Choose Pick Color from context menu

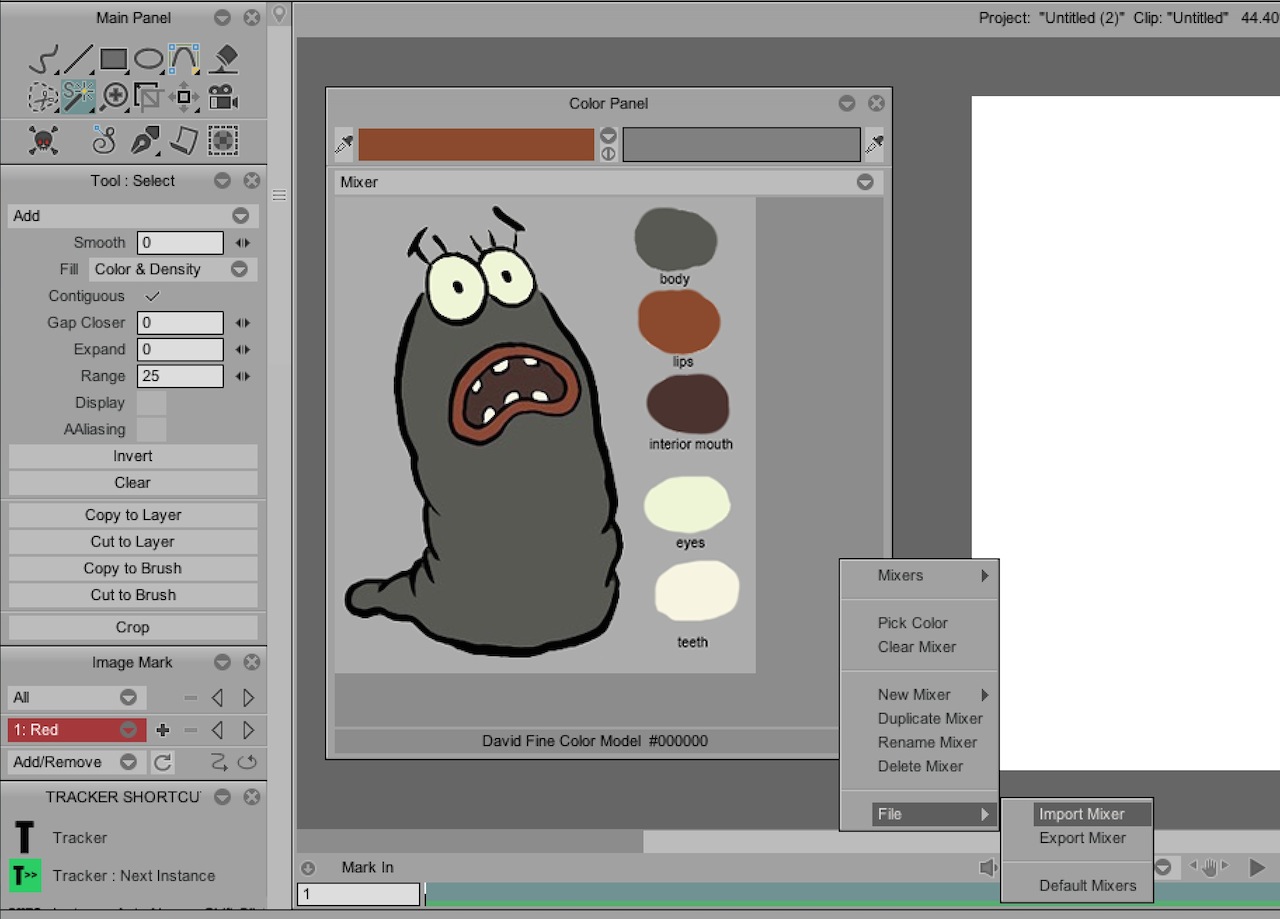919,622
